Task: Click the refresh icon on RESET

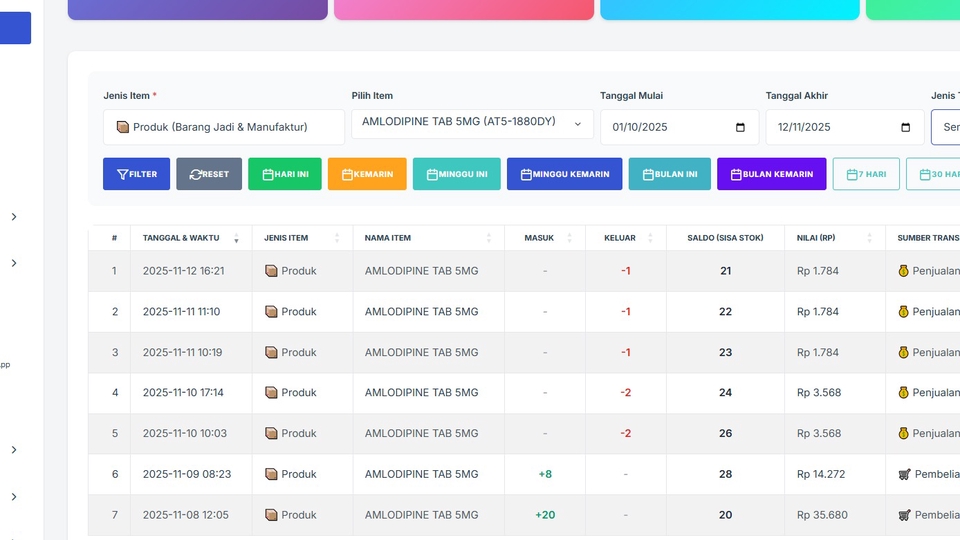Action: 195,174
